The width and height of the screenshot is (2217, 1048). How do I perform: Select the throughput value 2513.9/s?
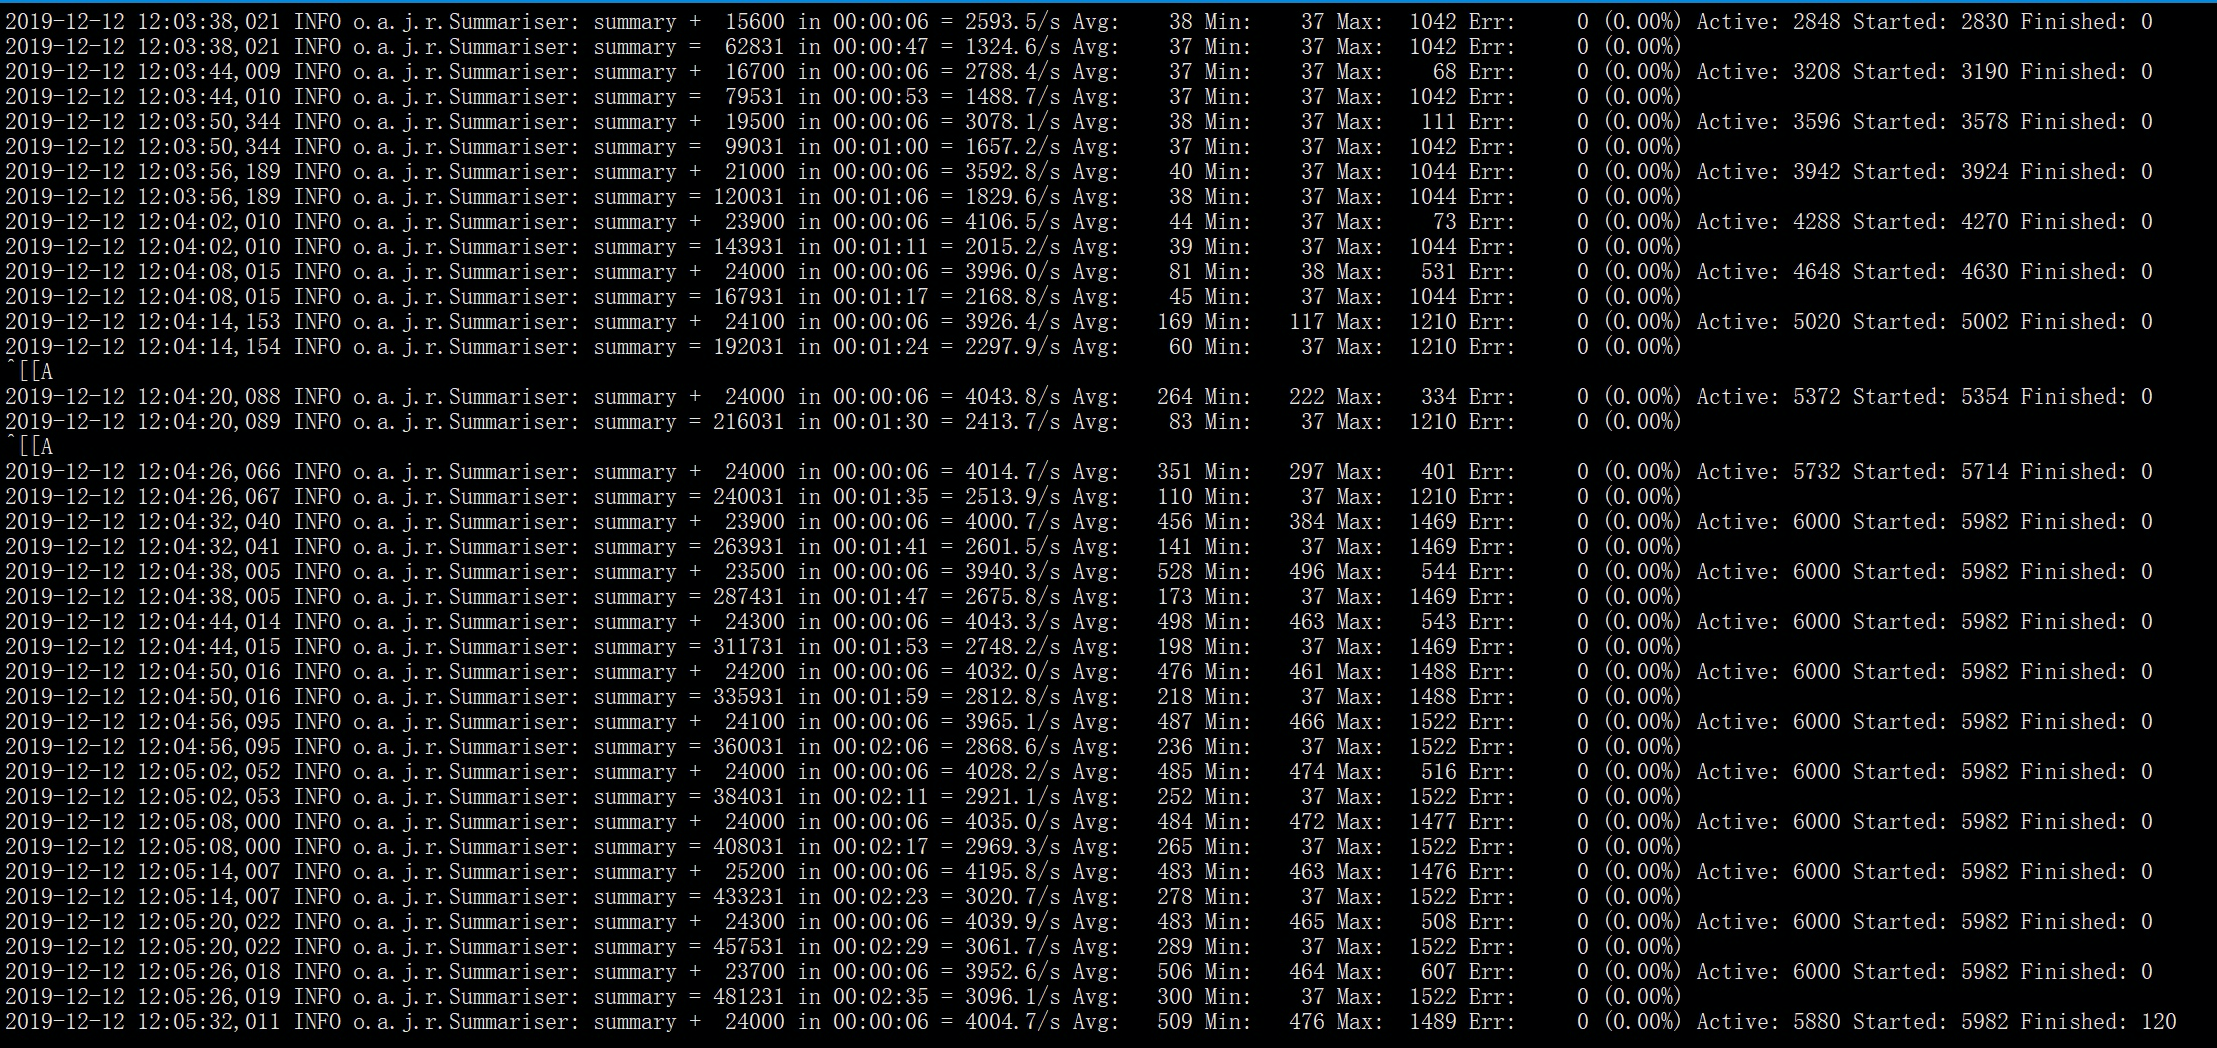coord(1012,497)
